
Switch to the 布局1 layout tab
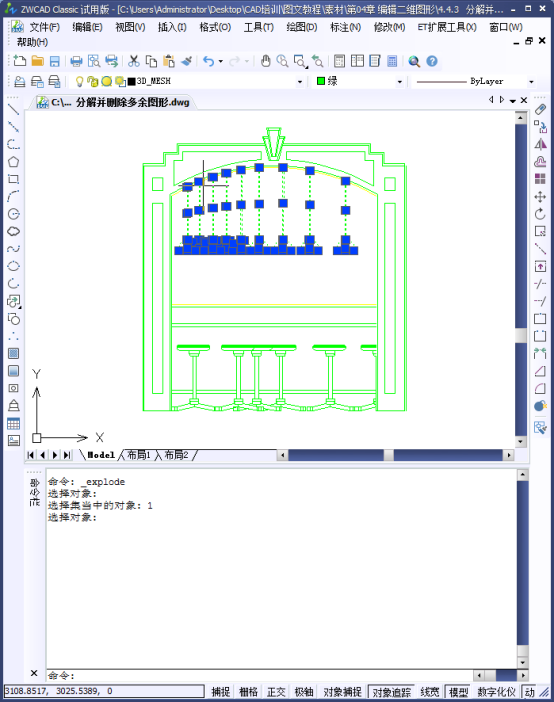coord(139,455)
